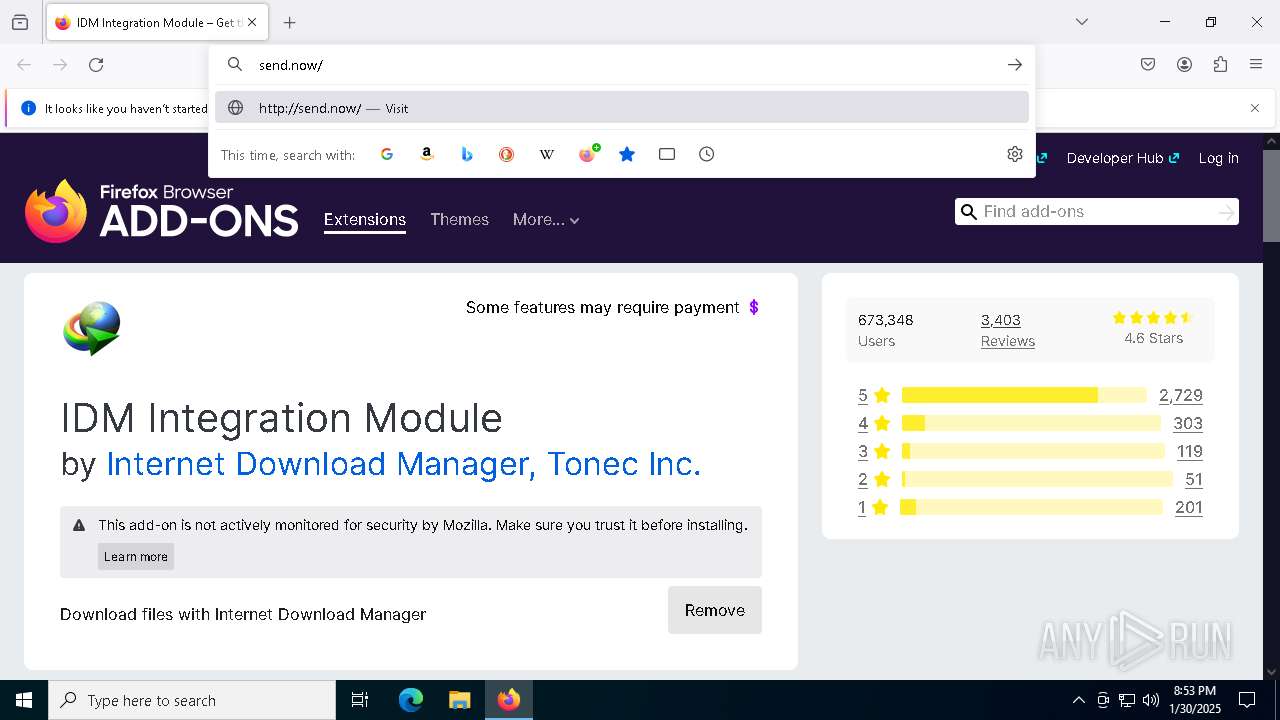
Task: Click the 673,348 Users count
Action: pyautogui.click(x=886, y=330)
